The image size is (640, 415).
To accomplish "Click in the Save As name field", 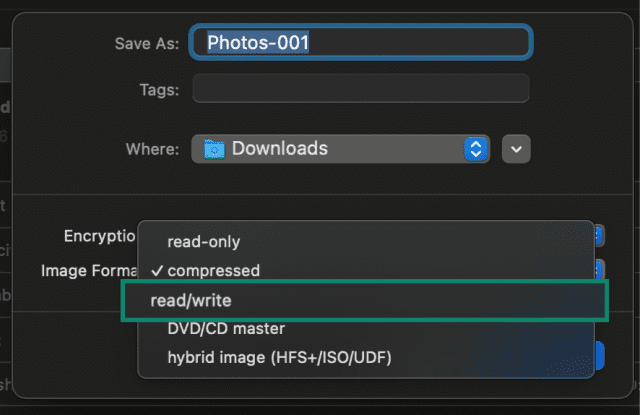I will point(361,42).
